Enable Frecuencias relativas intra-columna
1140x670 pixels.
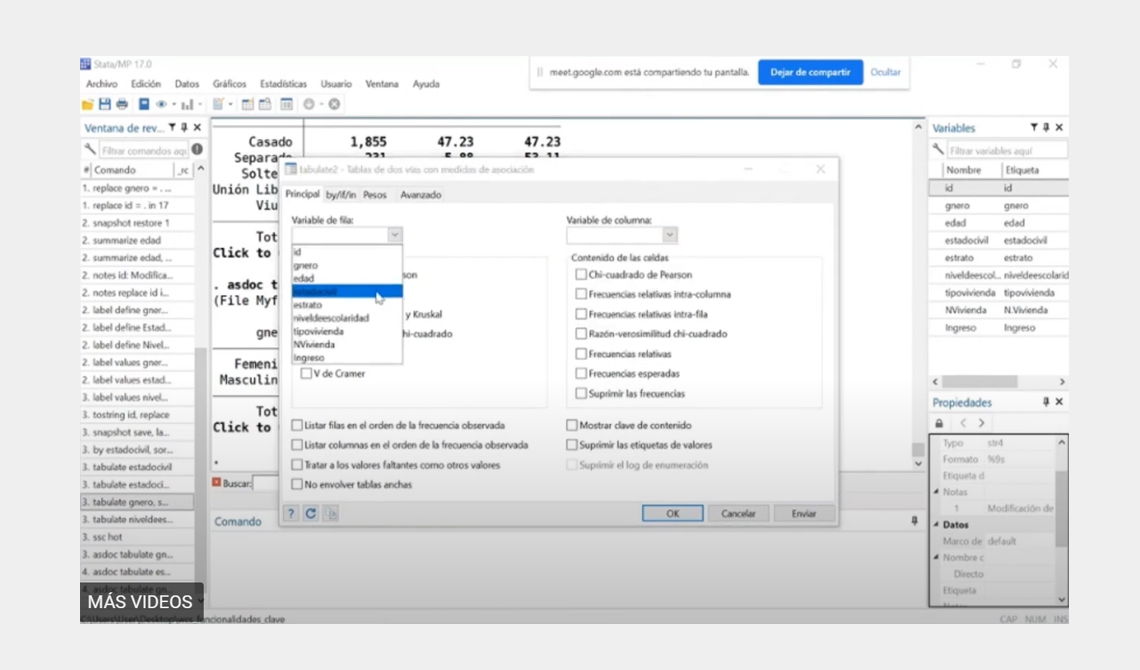(581, 294)
